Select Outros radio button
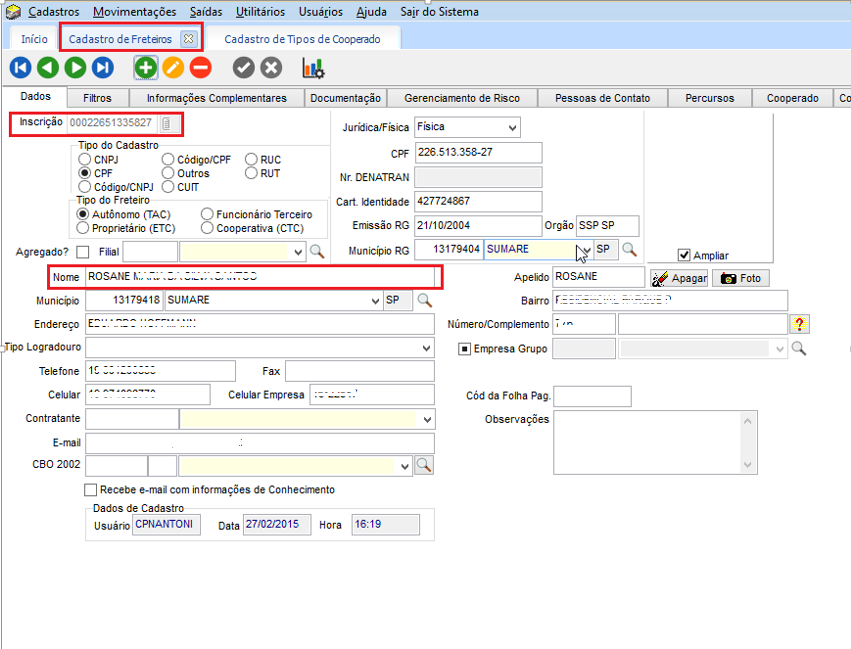 [168, 173]
